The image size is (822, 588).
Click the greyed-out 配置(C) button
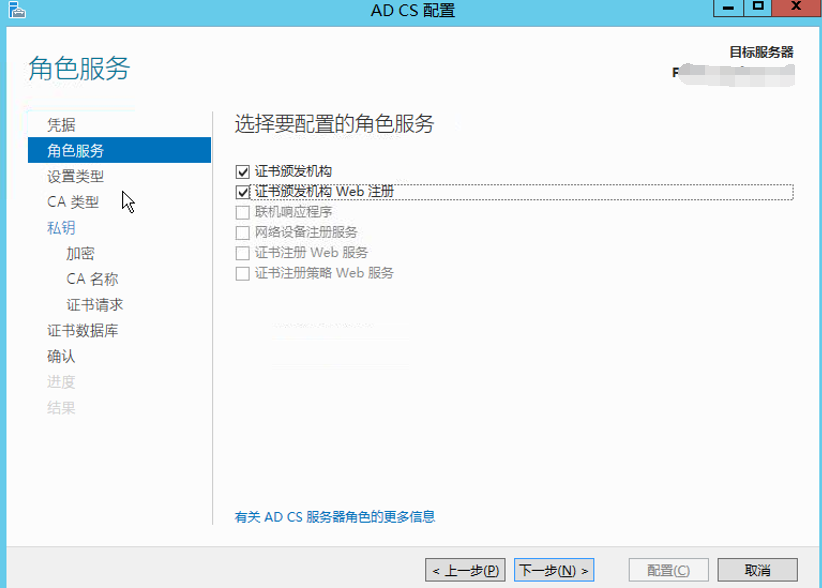click(668, 570)
